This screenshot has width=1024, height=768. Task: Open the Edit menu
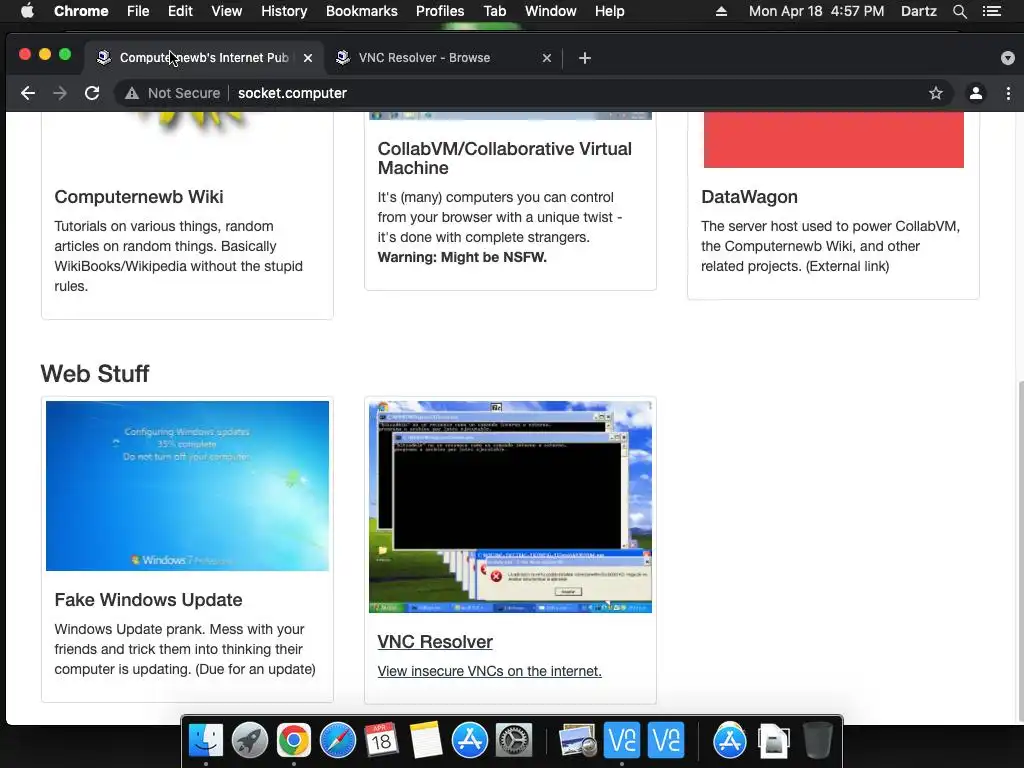pyautogui.click(x=180, y=11)
